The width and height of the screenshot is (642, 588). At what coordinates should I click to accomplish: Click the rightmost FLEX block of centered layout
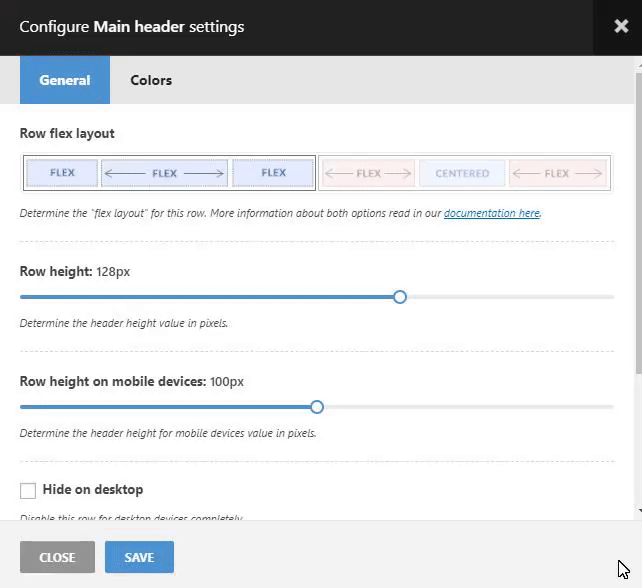point(557,173)
